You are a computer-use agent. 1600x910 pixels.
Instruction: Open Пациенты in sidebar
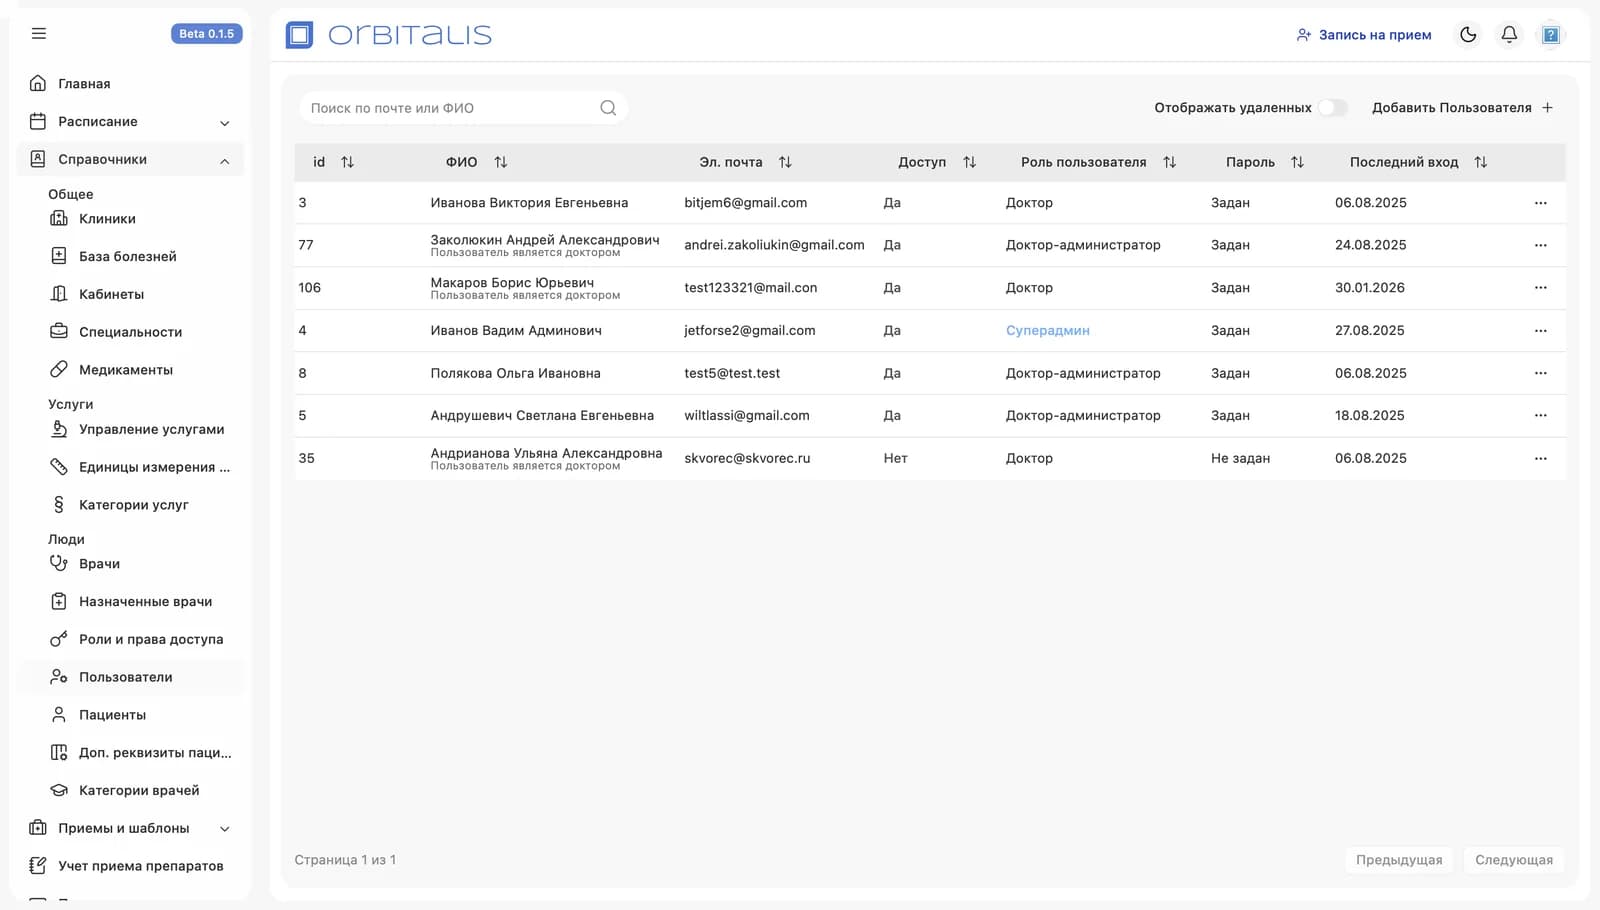[112, 715]
